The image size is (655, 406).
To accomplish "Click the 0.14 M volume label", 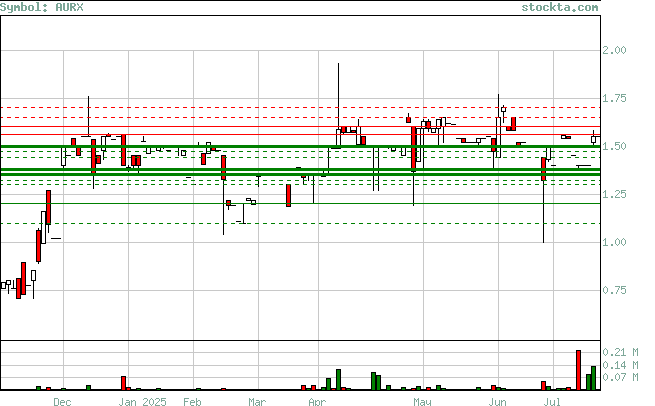I will point(620,365).
